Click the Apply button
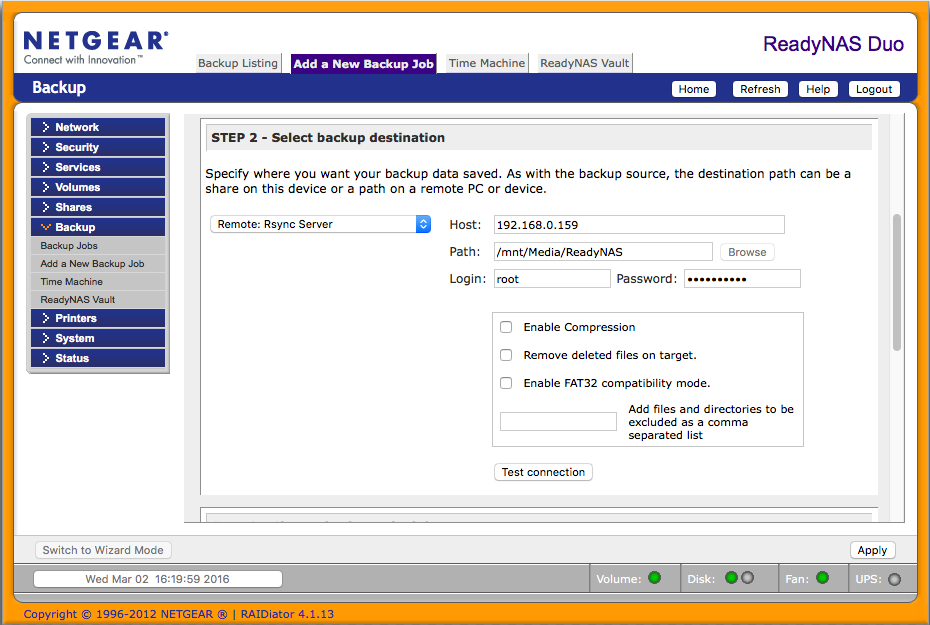The width and height of the screenshot is (930, 625). click(x=872, y=550)
